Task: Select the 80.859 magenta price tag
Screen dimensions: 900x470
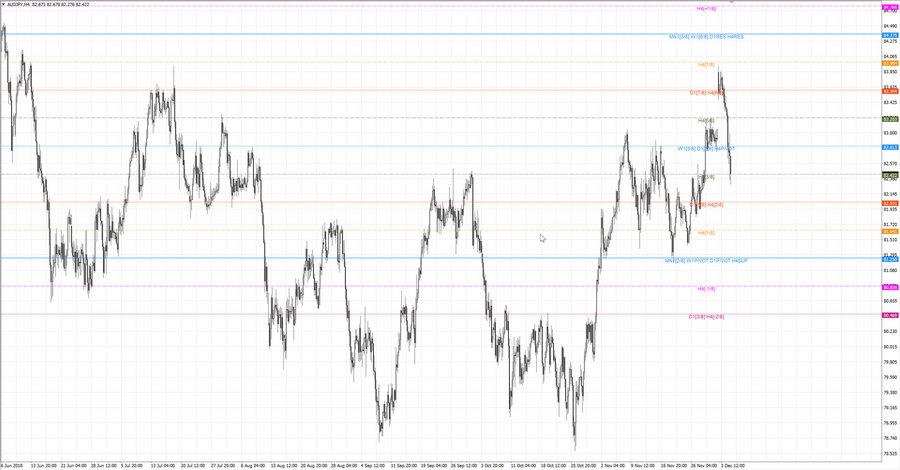Action: click(x=890, y=288)
